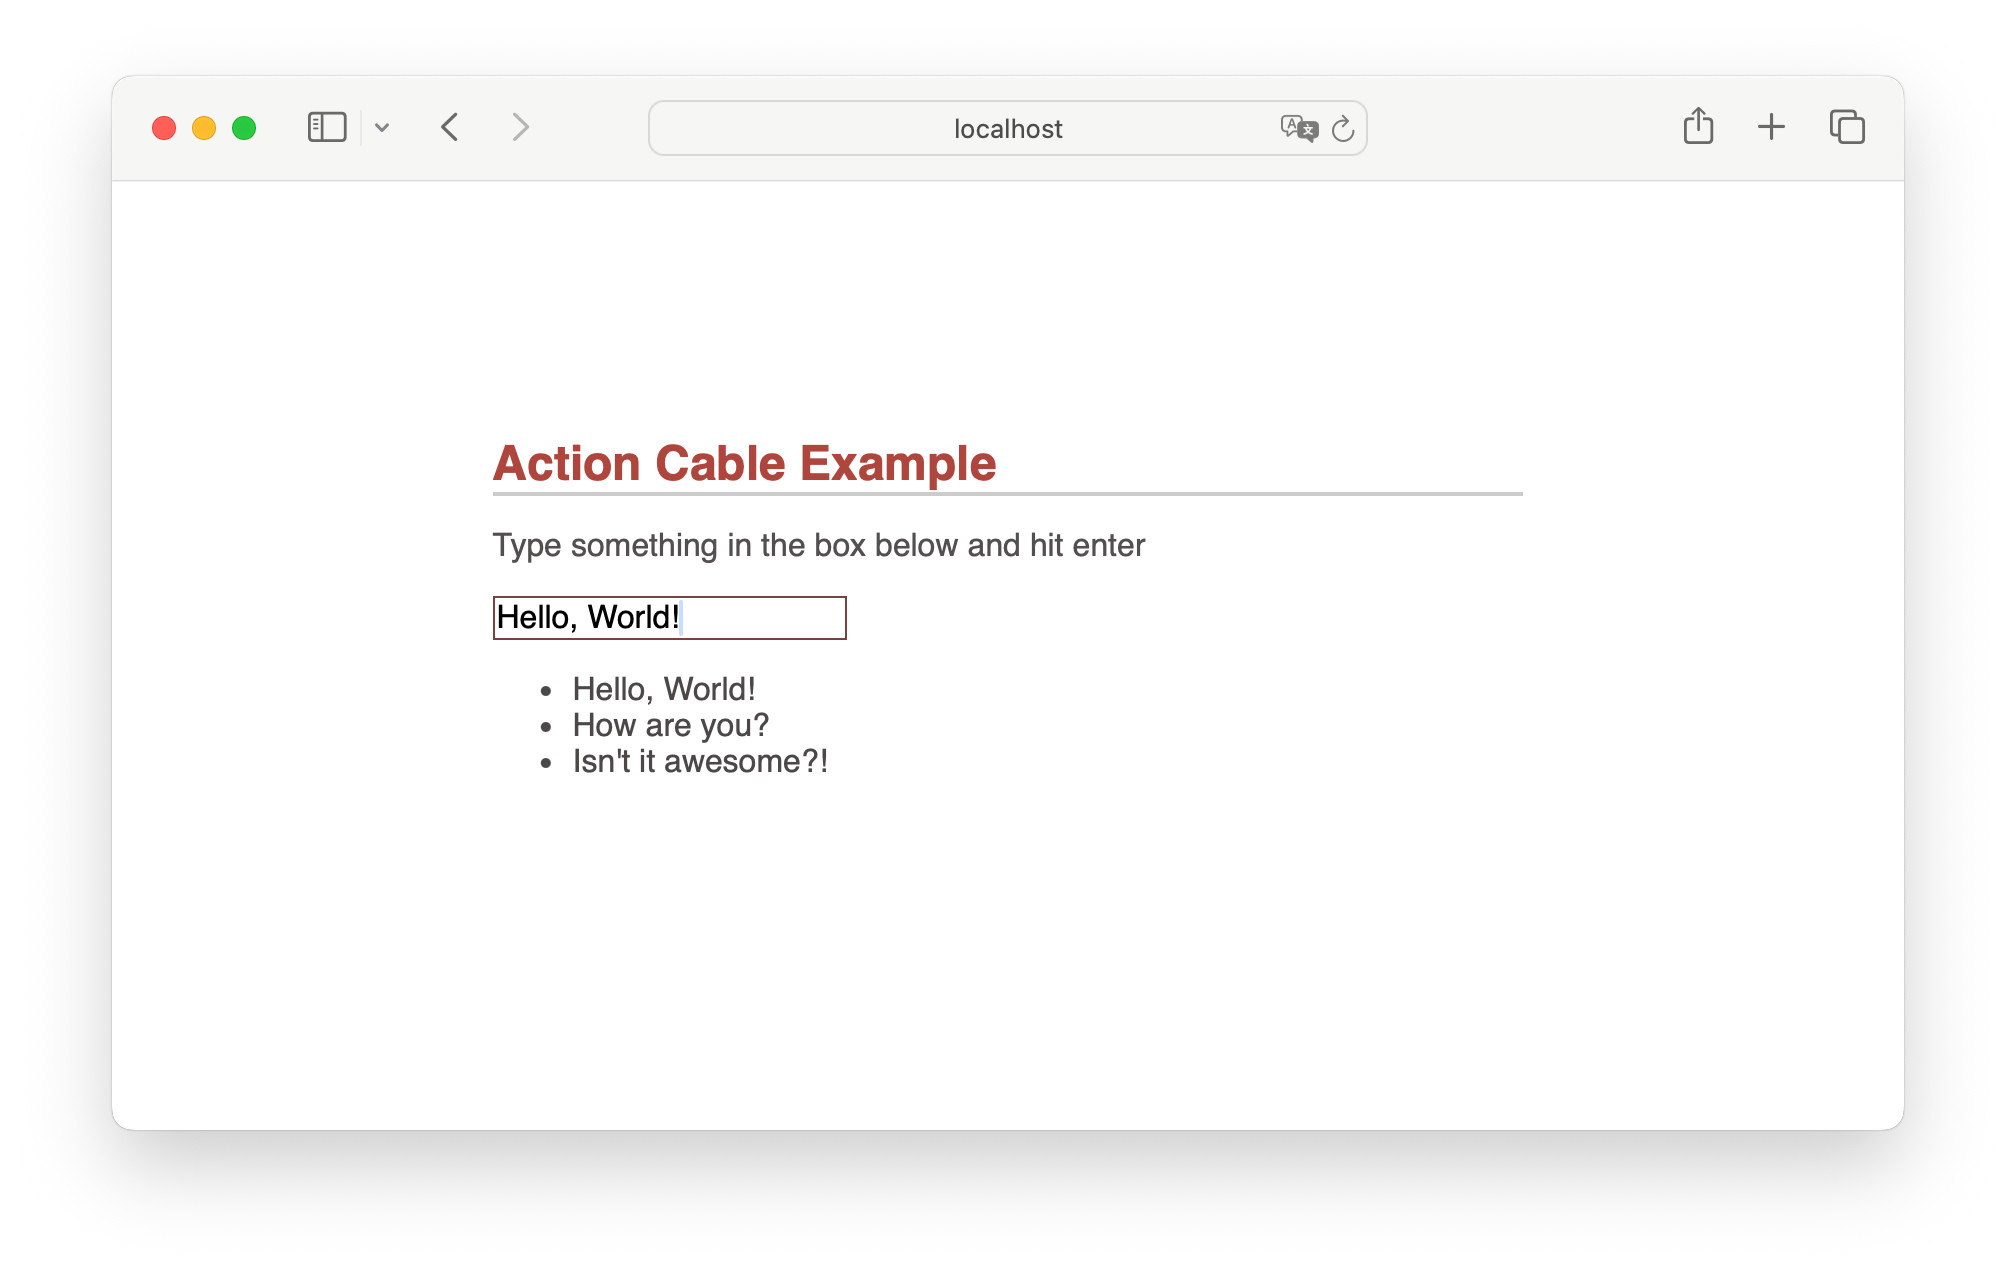Click the translate page icon
The image size is (2016, 1278).
click(1298, 128)
